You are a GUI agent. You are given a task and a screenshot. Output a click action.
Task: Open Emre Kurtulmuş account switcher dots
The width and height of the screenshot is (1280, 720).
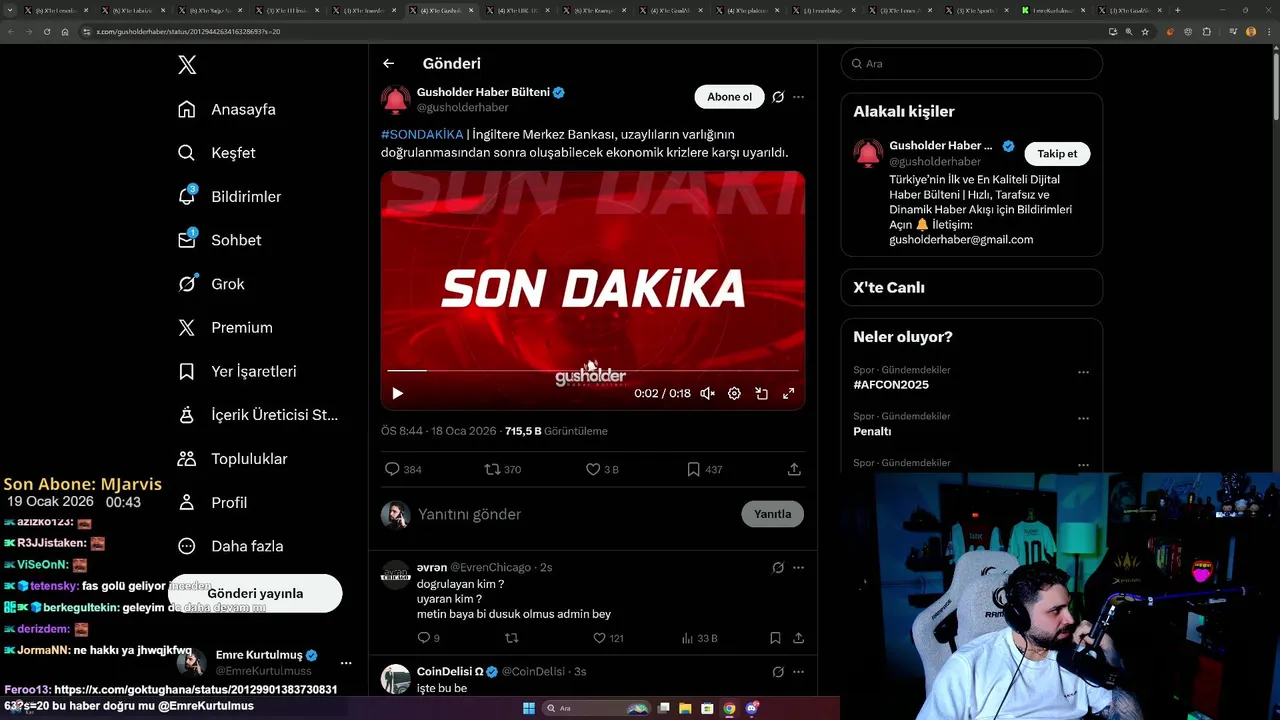346,663
